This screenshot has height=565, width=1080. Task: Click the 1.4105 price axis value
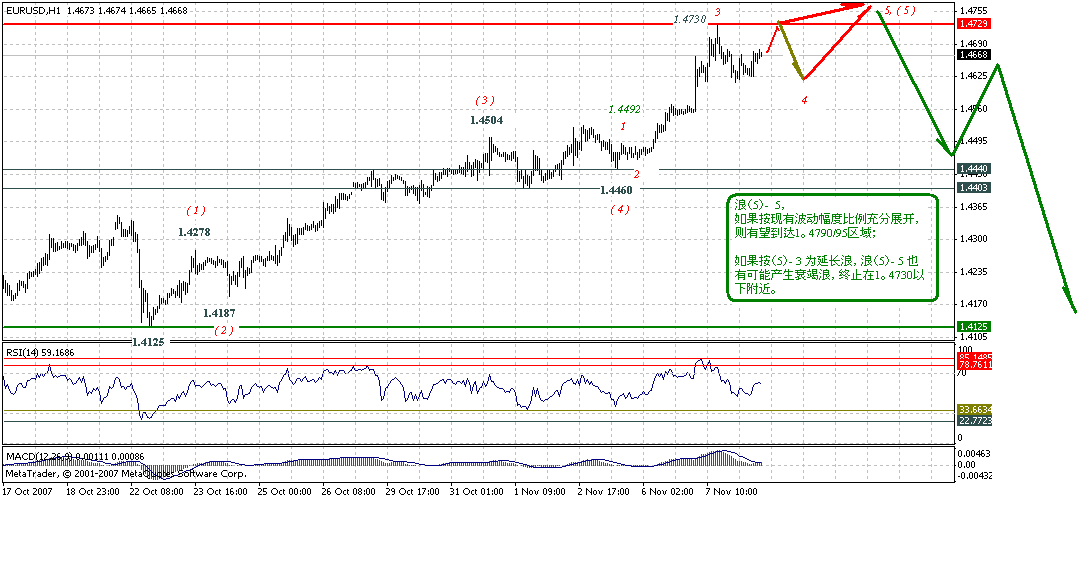coord(974,337)
